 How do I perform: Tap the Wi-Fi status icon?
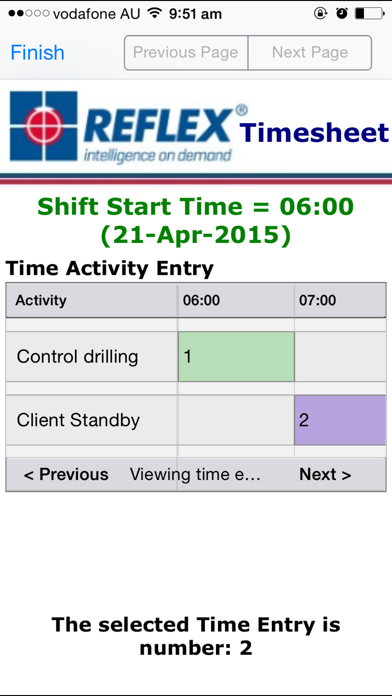[154, 13]
